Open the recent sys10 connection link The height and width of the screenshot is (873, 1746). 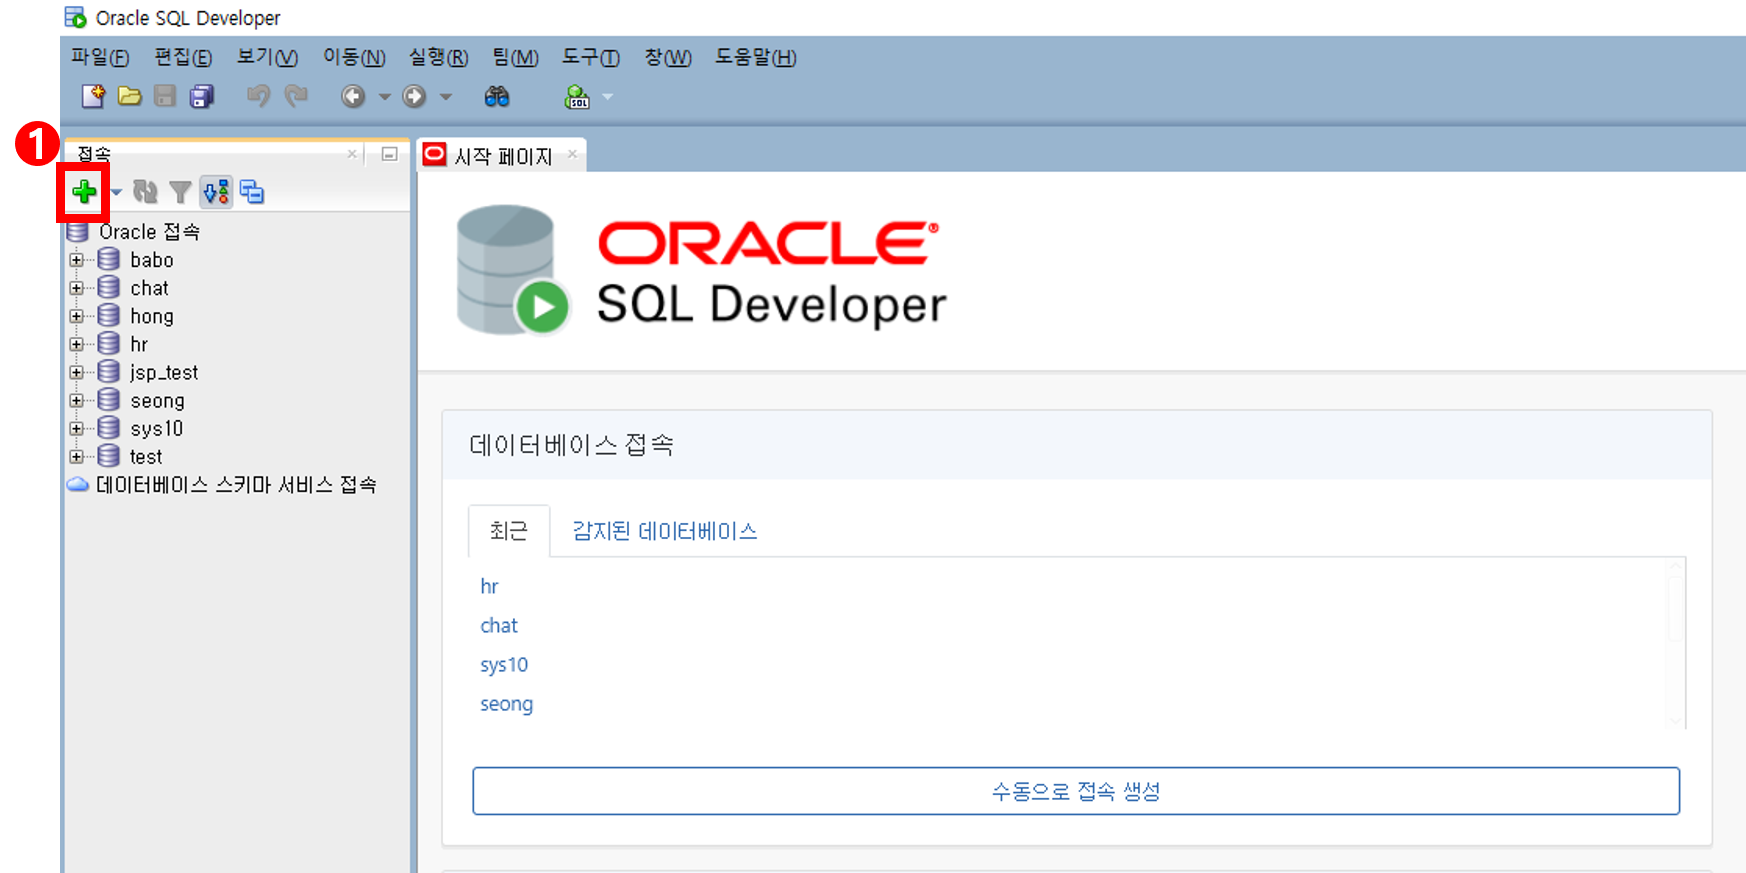click(504, 665)
